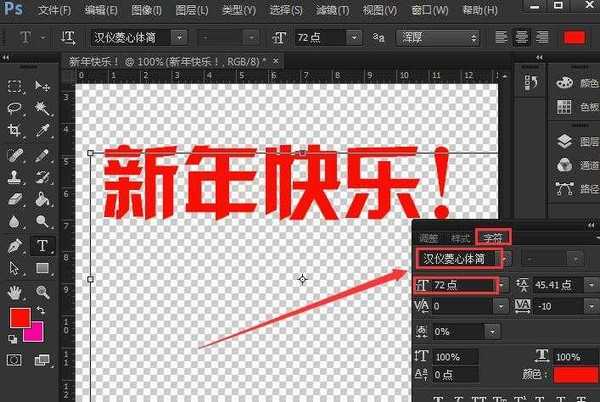600x402 pixels.
Task: Select the Horizontal Type tool in the toolbox
Action: 43,244
